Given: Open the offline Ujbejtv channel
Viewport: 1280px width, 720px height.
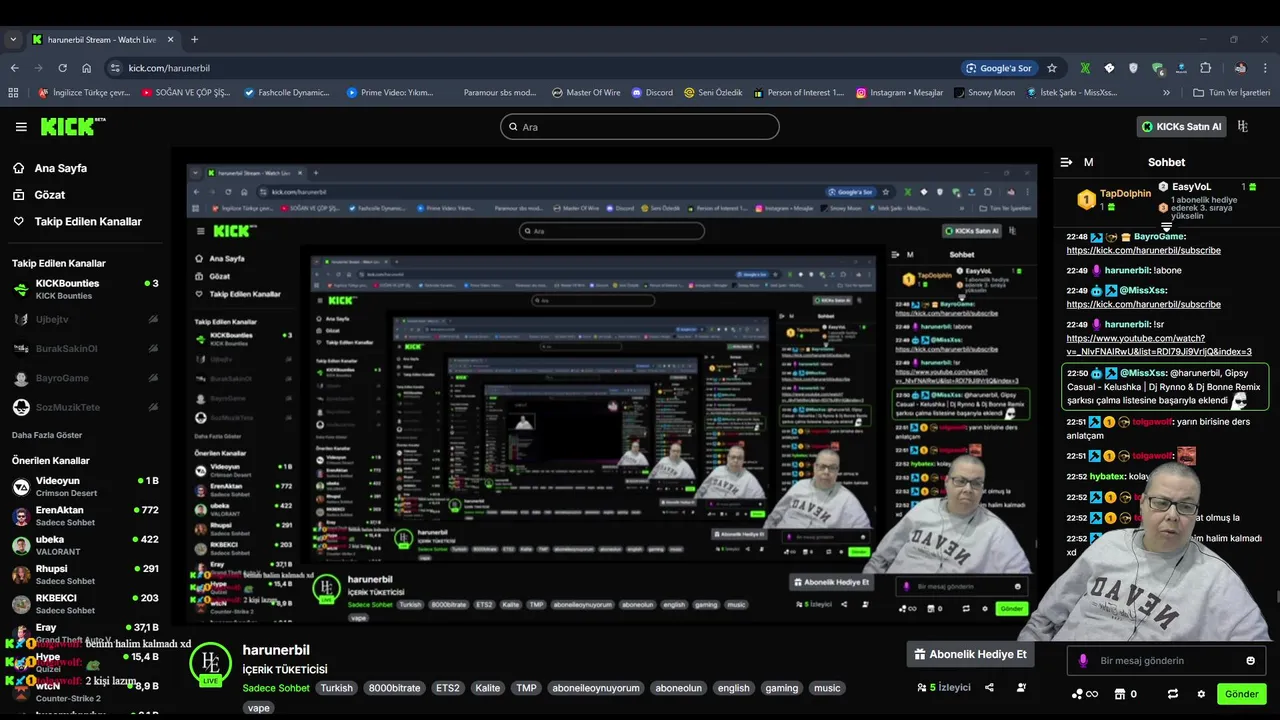Looking at the screenshot, I should click(x=84, y=319).
